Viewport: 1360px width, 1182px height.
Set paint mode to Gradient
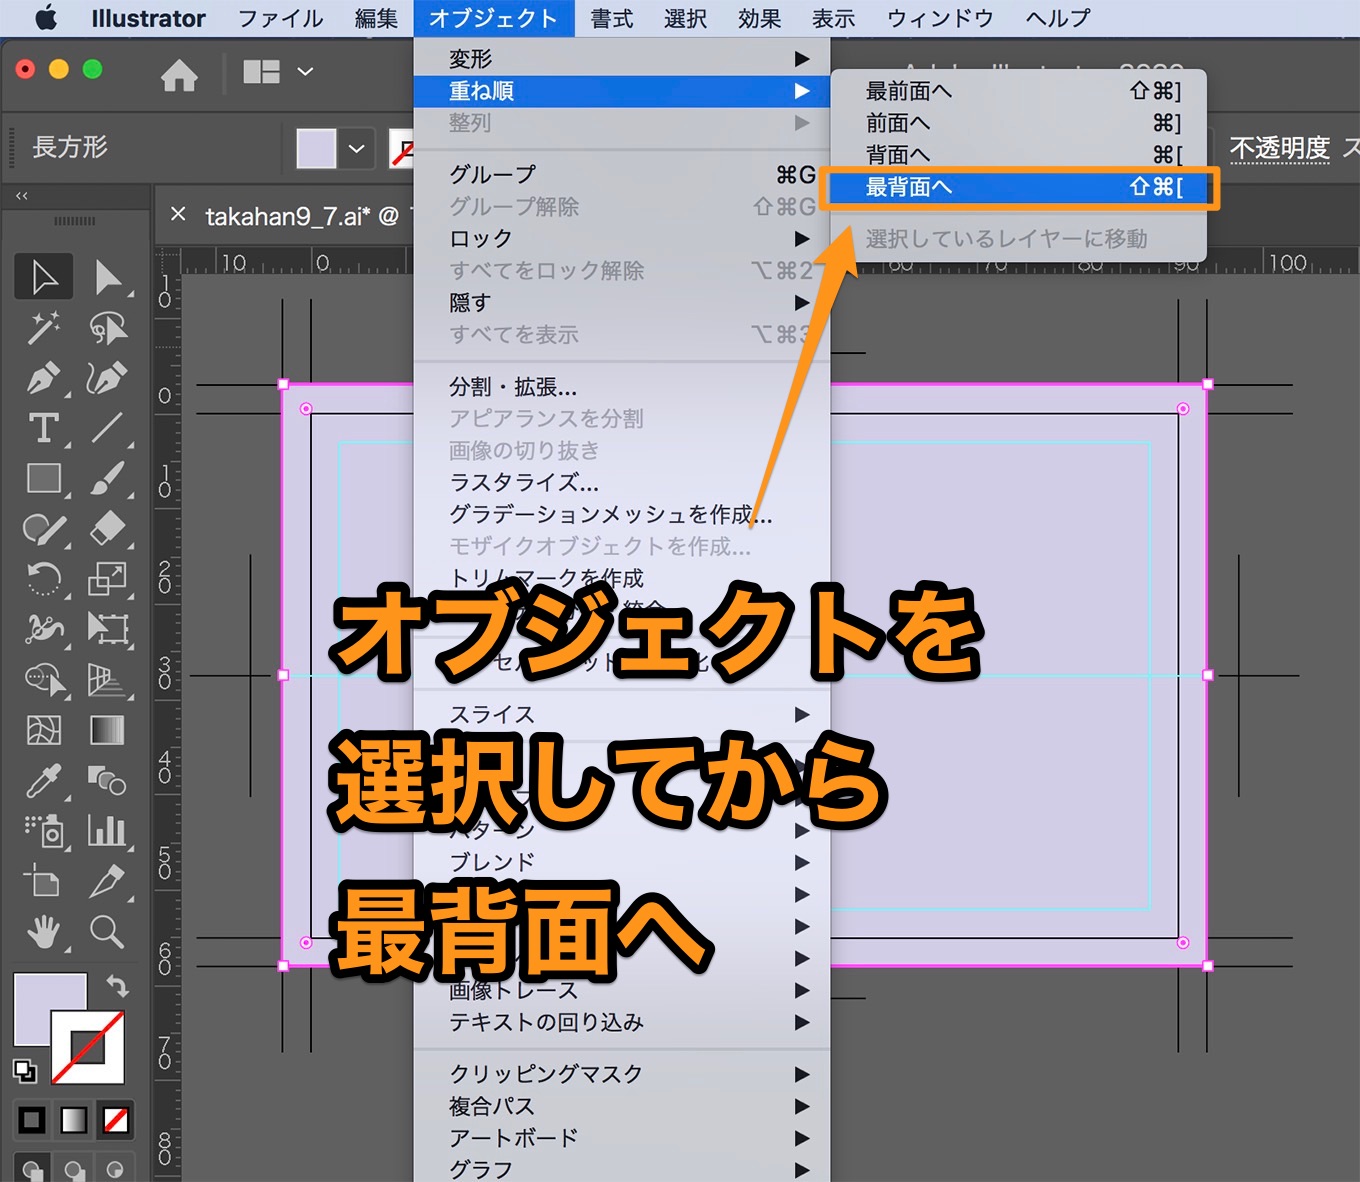pos(74,1120)
